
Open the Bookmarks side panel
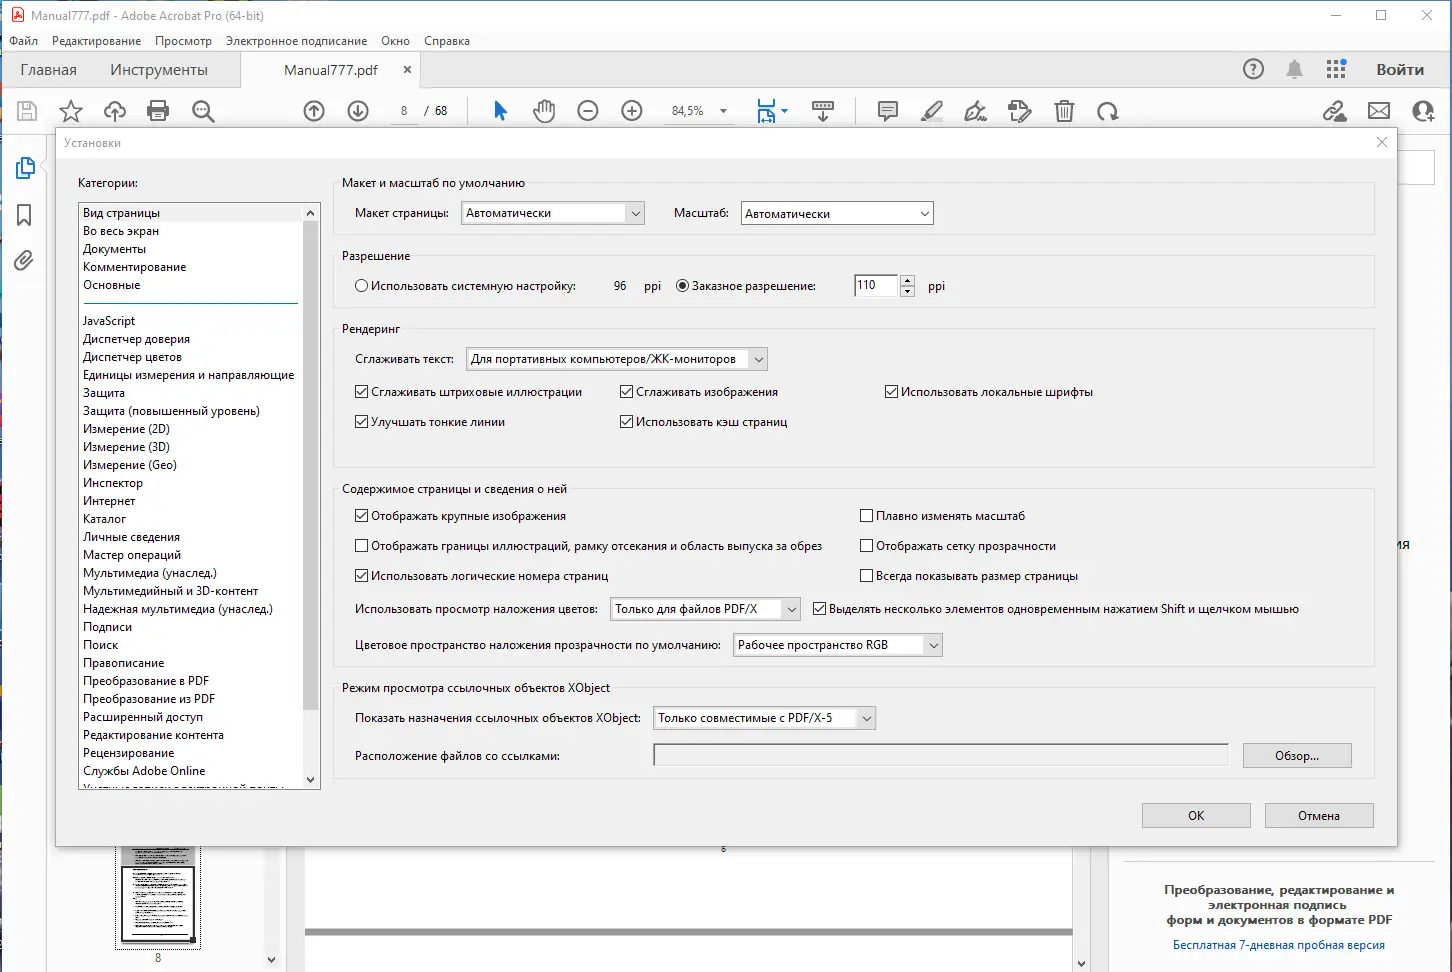[24, 215]
